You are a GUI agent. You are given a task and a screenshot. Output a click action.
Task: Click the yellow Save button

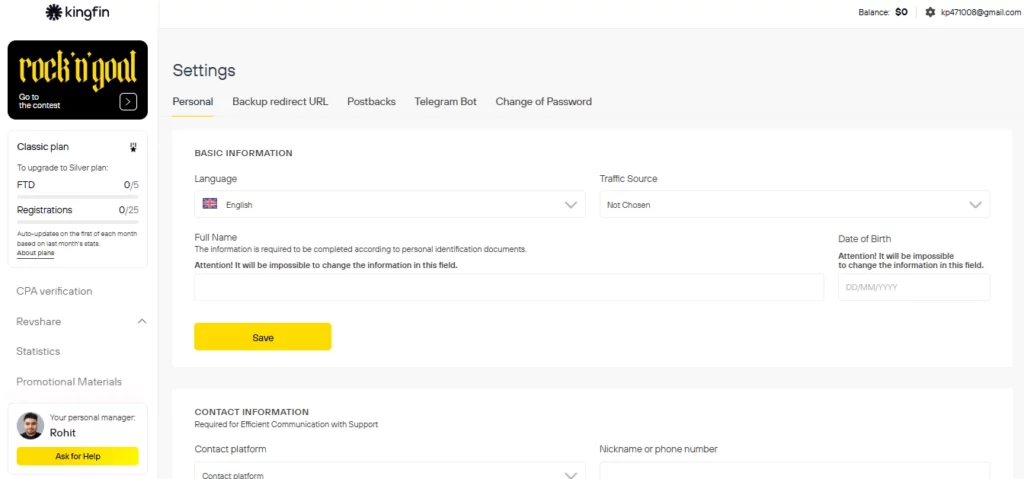262,337
